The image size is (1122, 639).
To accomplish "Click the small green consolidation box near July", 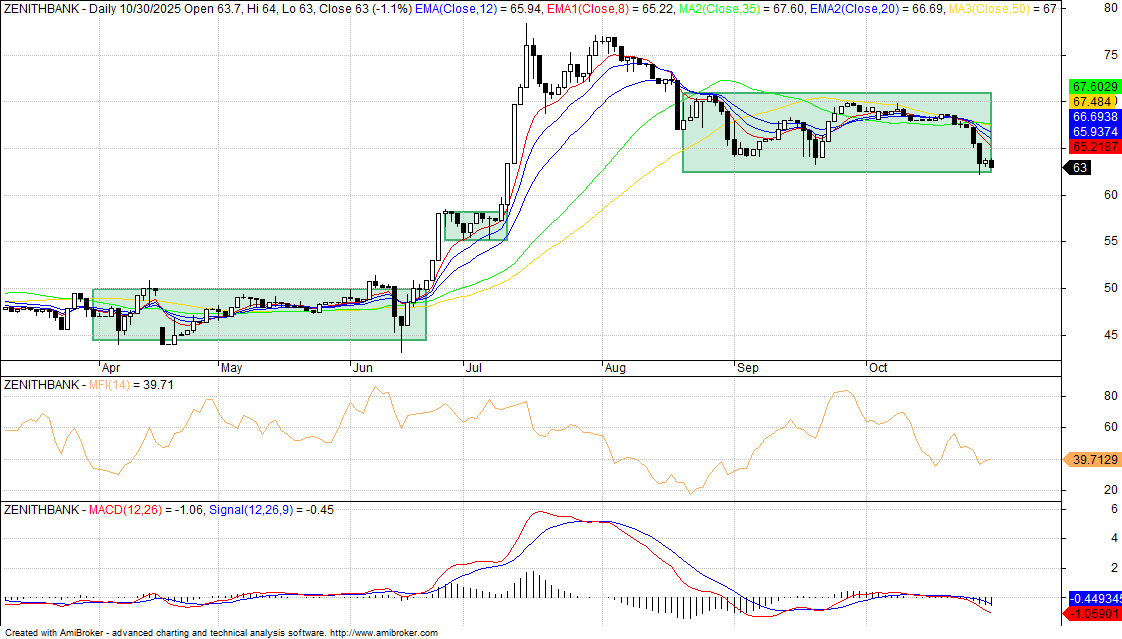I will pos(476,227).
